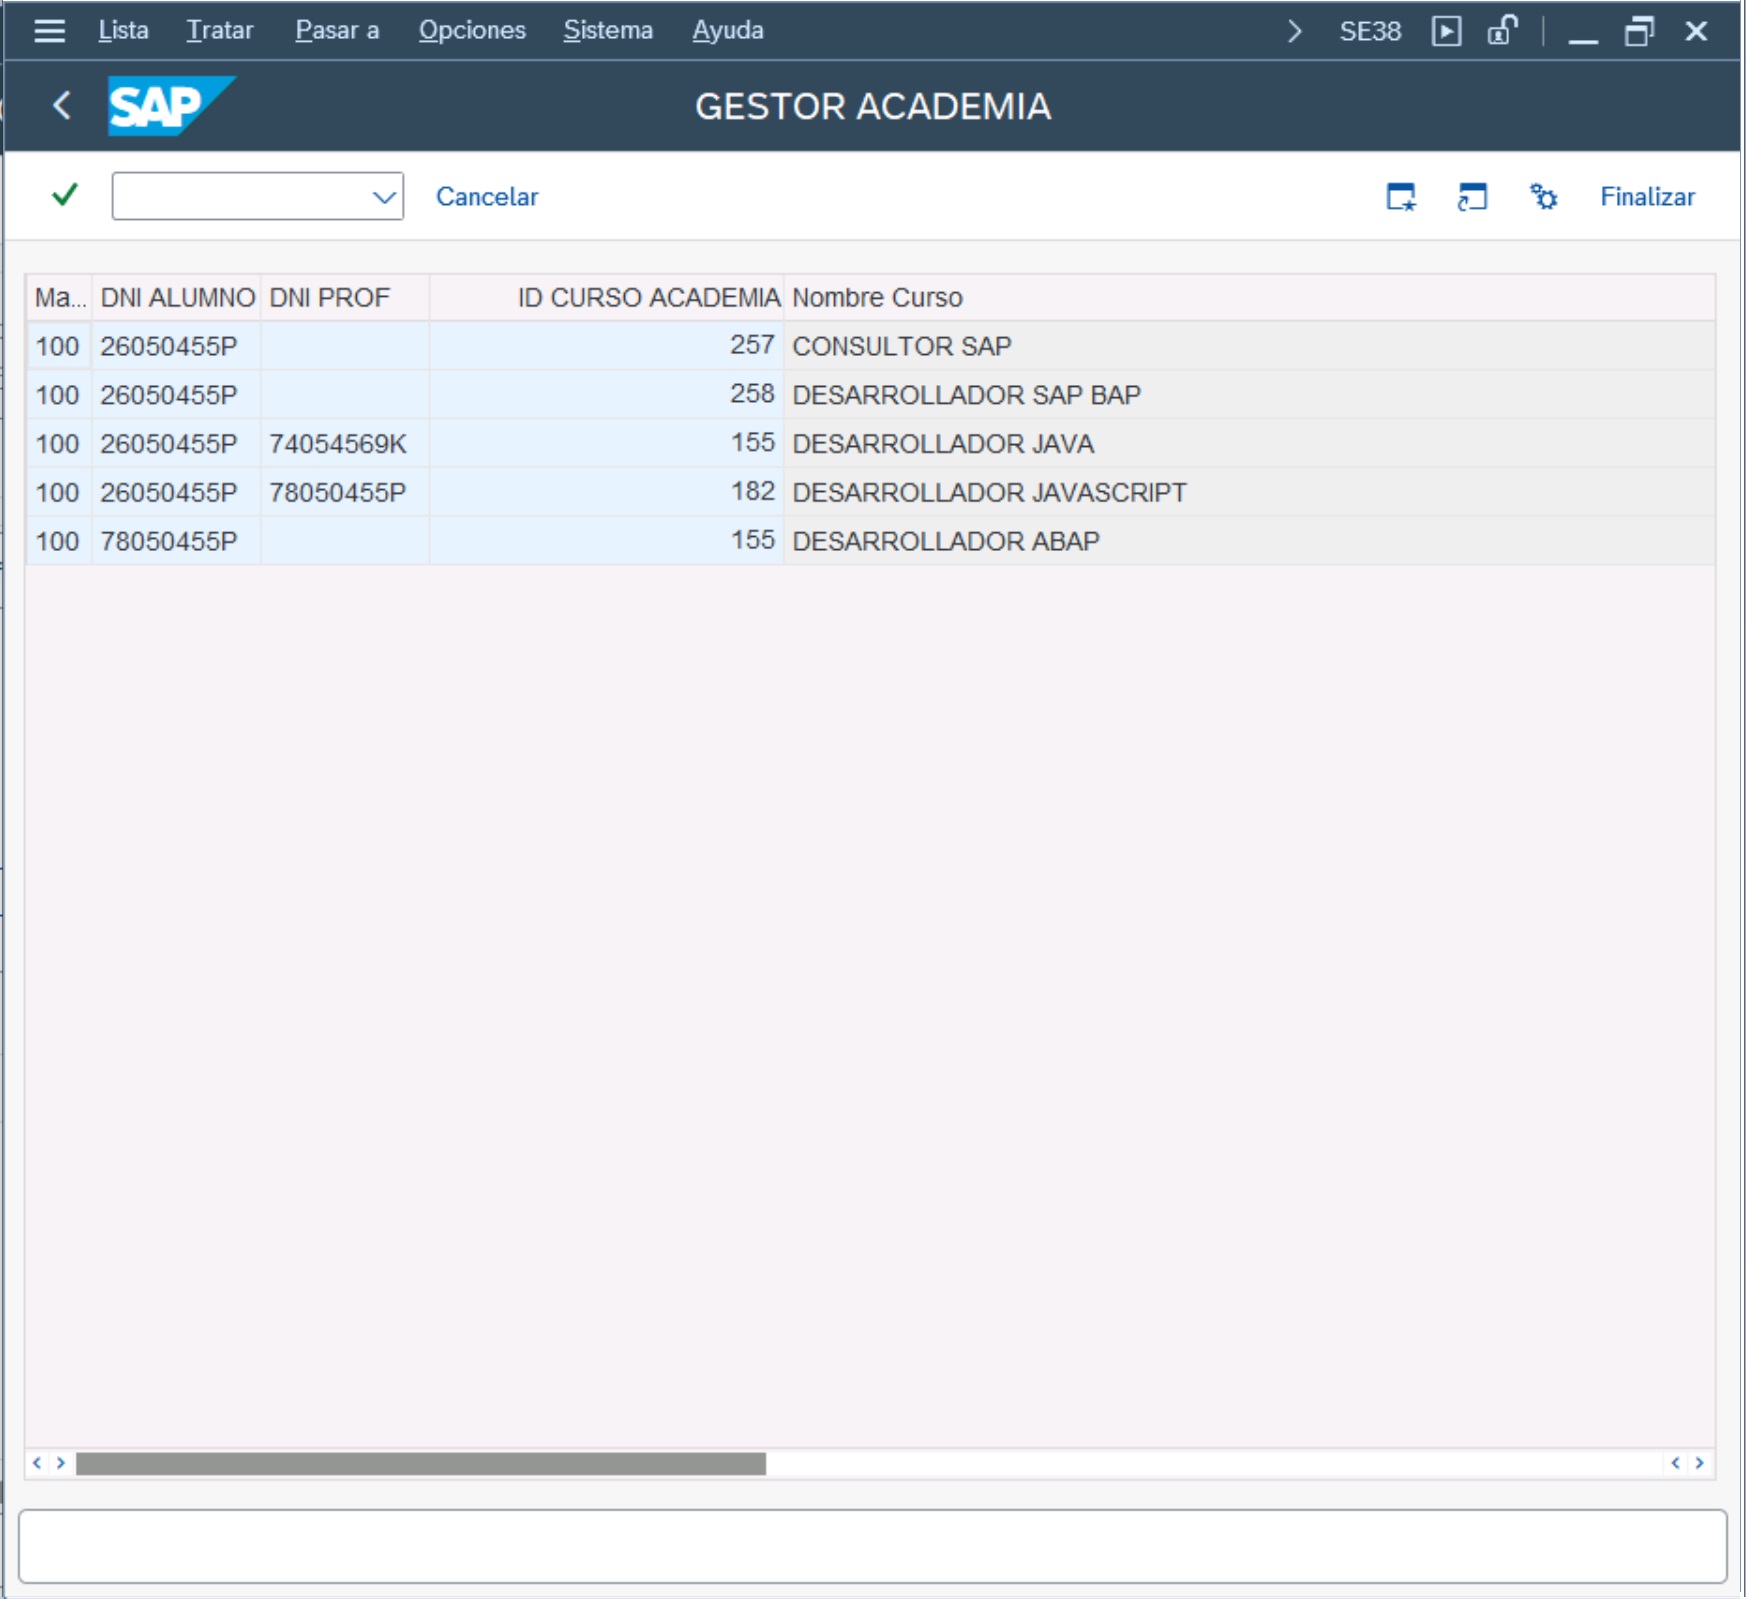Screen dimensions: 1746x1599
Task: Open the Sistema menu
Action: (x=608, y=31)
